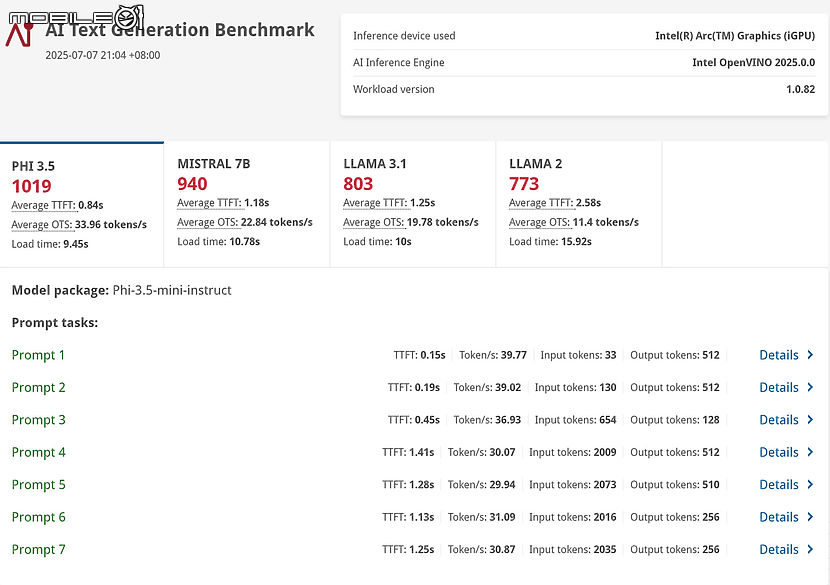Screen dimensions: 830x585
Task: Click the chevron arrow beside Prompt 4 Details
Action: click(x=810, y=453)
